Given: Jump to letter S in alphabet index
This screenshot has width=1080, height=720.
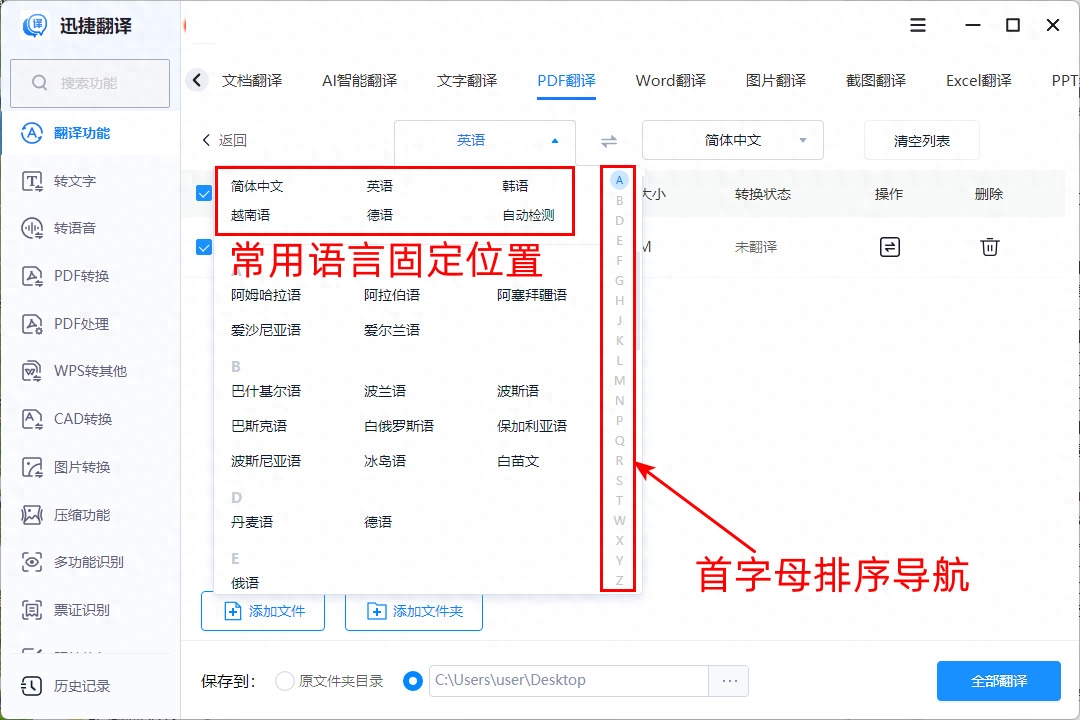Looking at the screenshot, I should point(619,480).
